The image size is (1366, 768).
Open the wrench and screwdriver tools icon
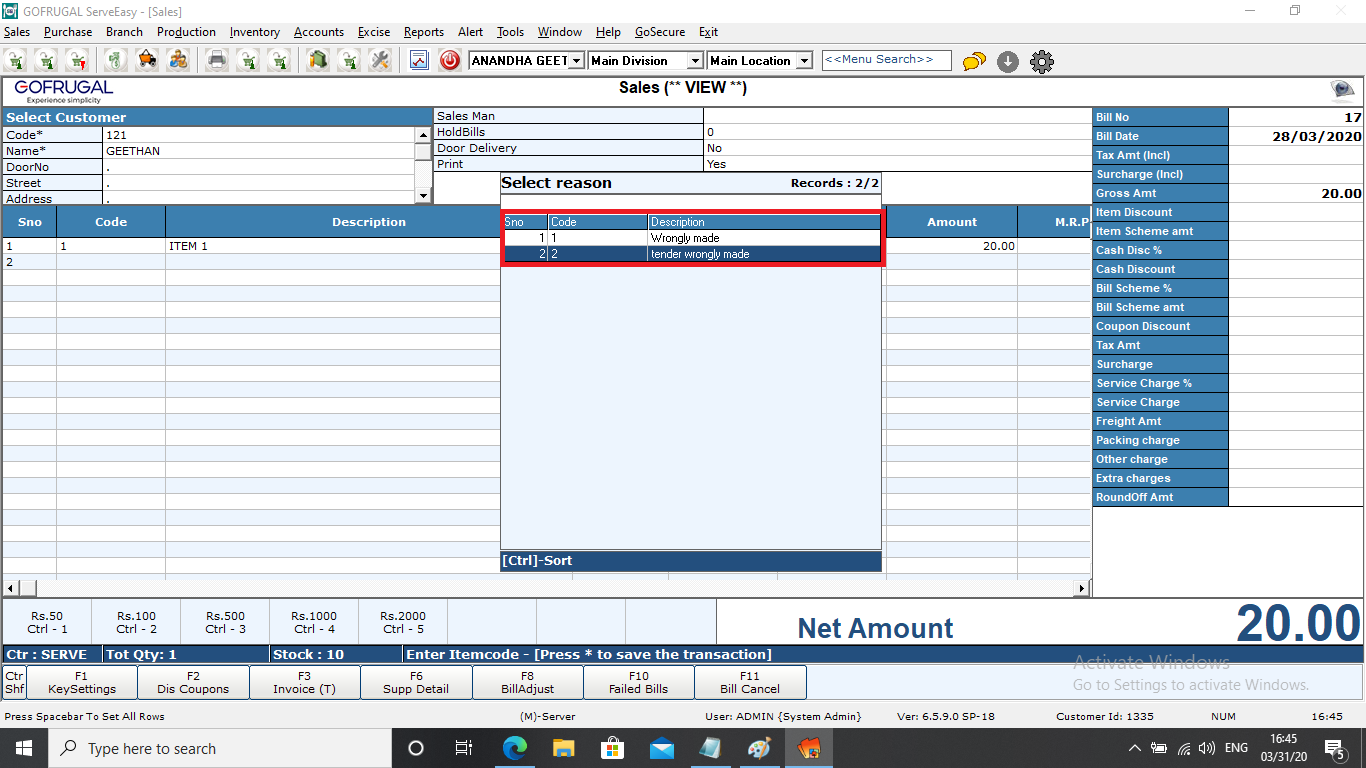tap(379, 60)
